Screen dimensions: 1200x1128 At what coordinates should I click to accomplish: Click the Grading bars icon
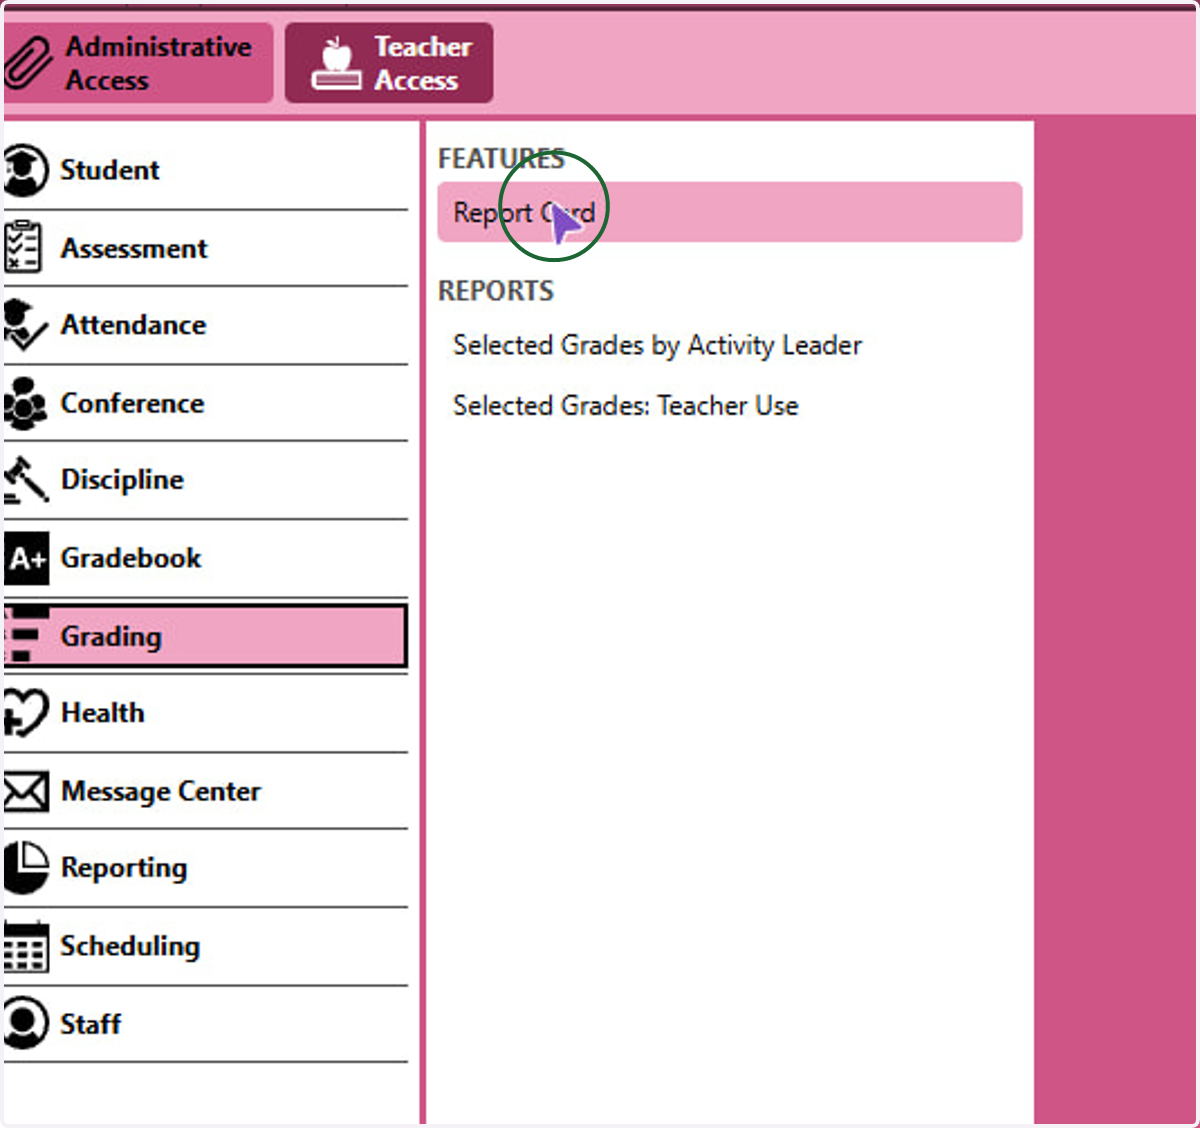26,636
